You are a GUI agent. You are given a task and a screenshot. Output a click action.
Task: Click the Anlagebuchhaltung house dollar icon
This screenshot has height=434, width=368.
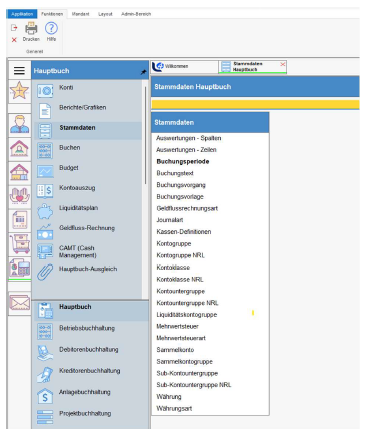pos(45,396)
